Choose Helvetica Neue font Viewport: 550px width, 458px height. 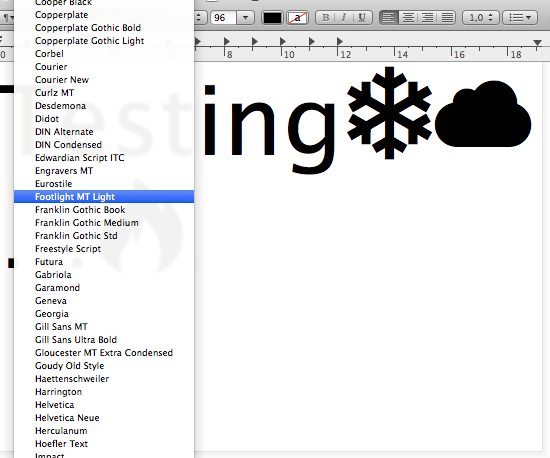tap(104, 417)
